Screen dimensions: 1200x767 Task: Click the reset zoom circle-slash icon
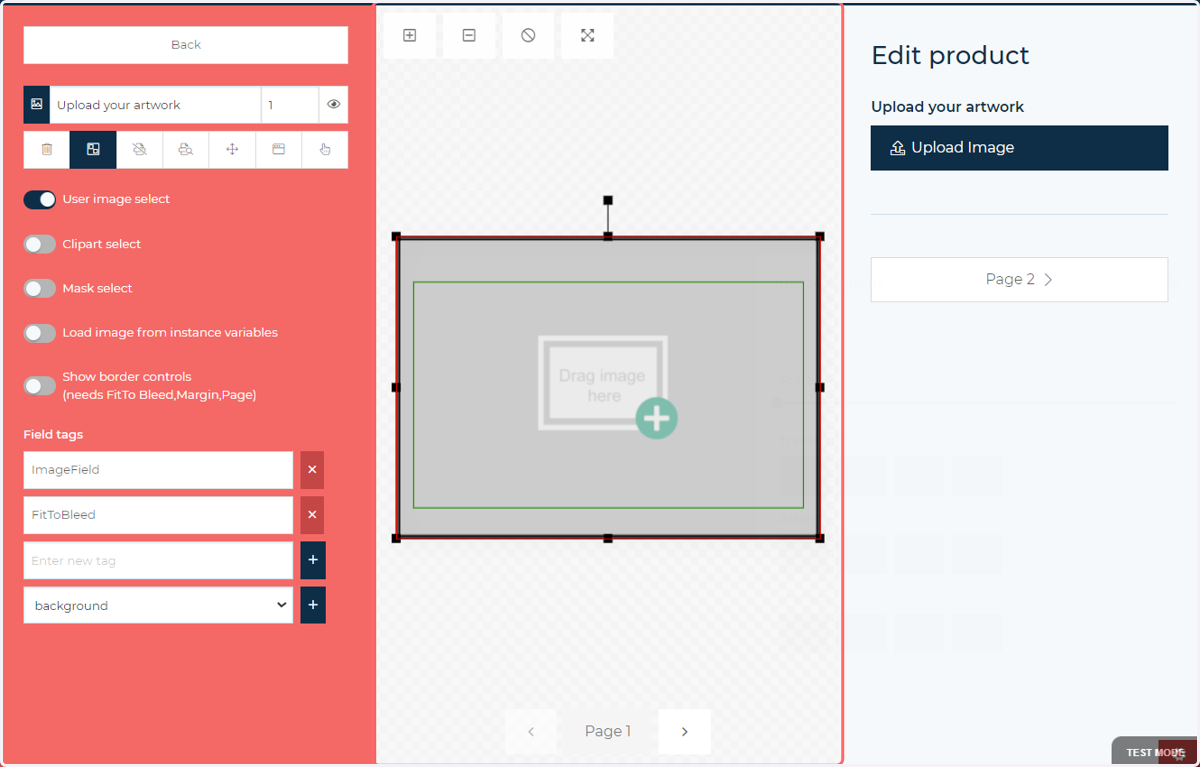coord(528,35)
